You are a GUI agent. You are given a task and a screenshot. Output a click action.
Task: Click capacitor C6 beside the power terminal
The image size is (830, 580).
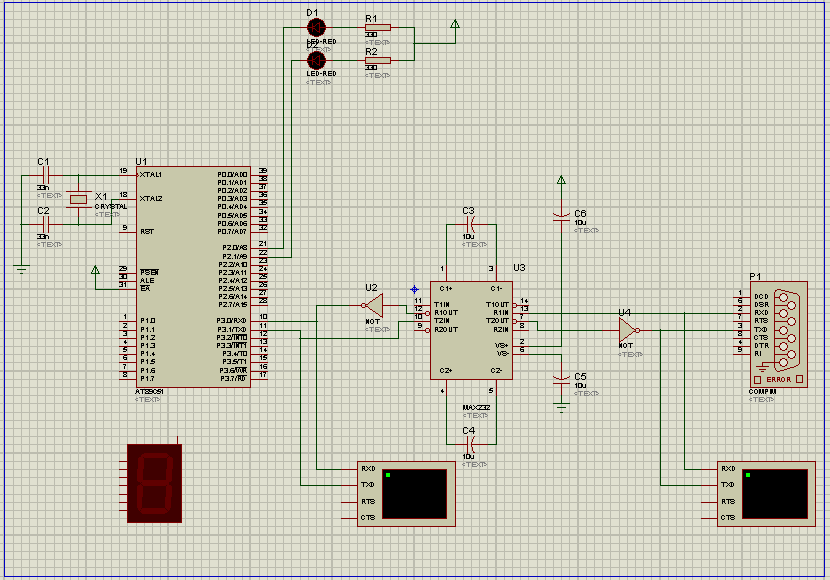[561, 216]
